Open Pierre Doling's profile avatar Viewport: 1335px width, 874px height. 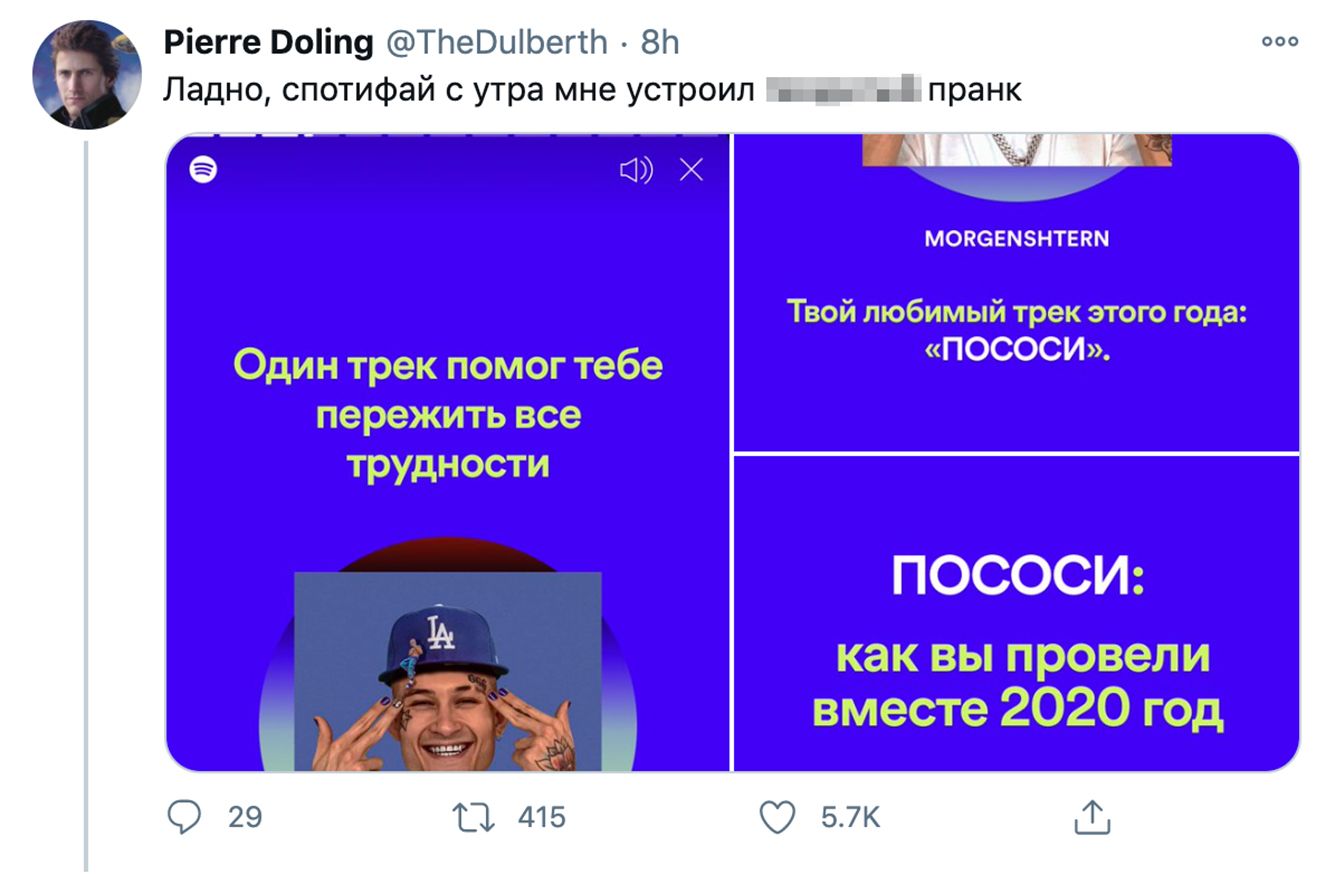click(x=87, y=75)
